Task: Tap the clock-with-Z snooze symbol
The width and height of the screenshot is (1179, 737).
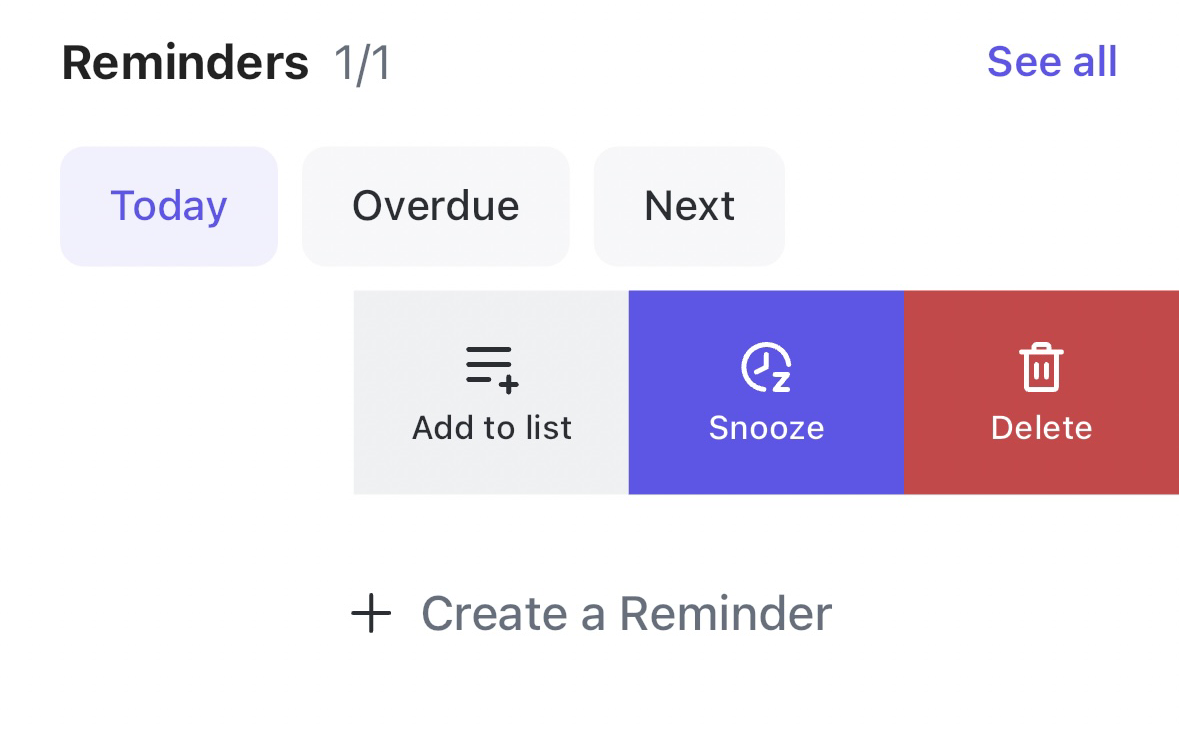Action: pos(766,367)
